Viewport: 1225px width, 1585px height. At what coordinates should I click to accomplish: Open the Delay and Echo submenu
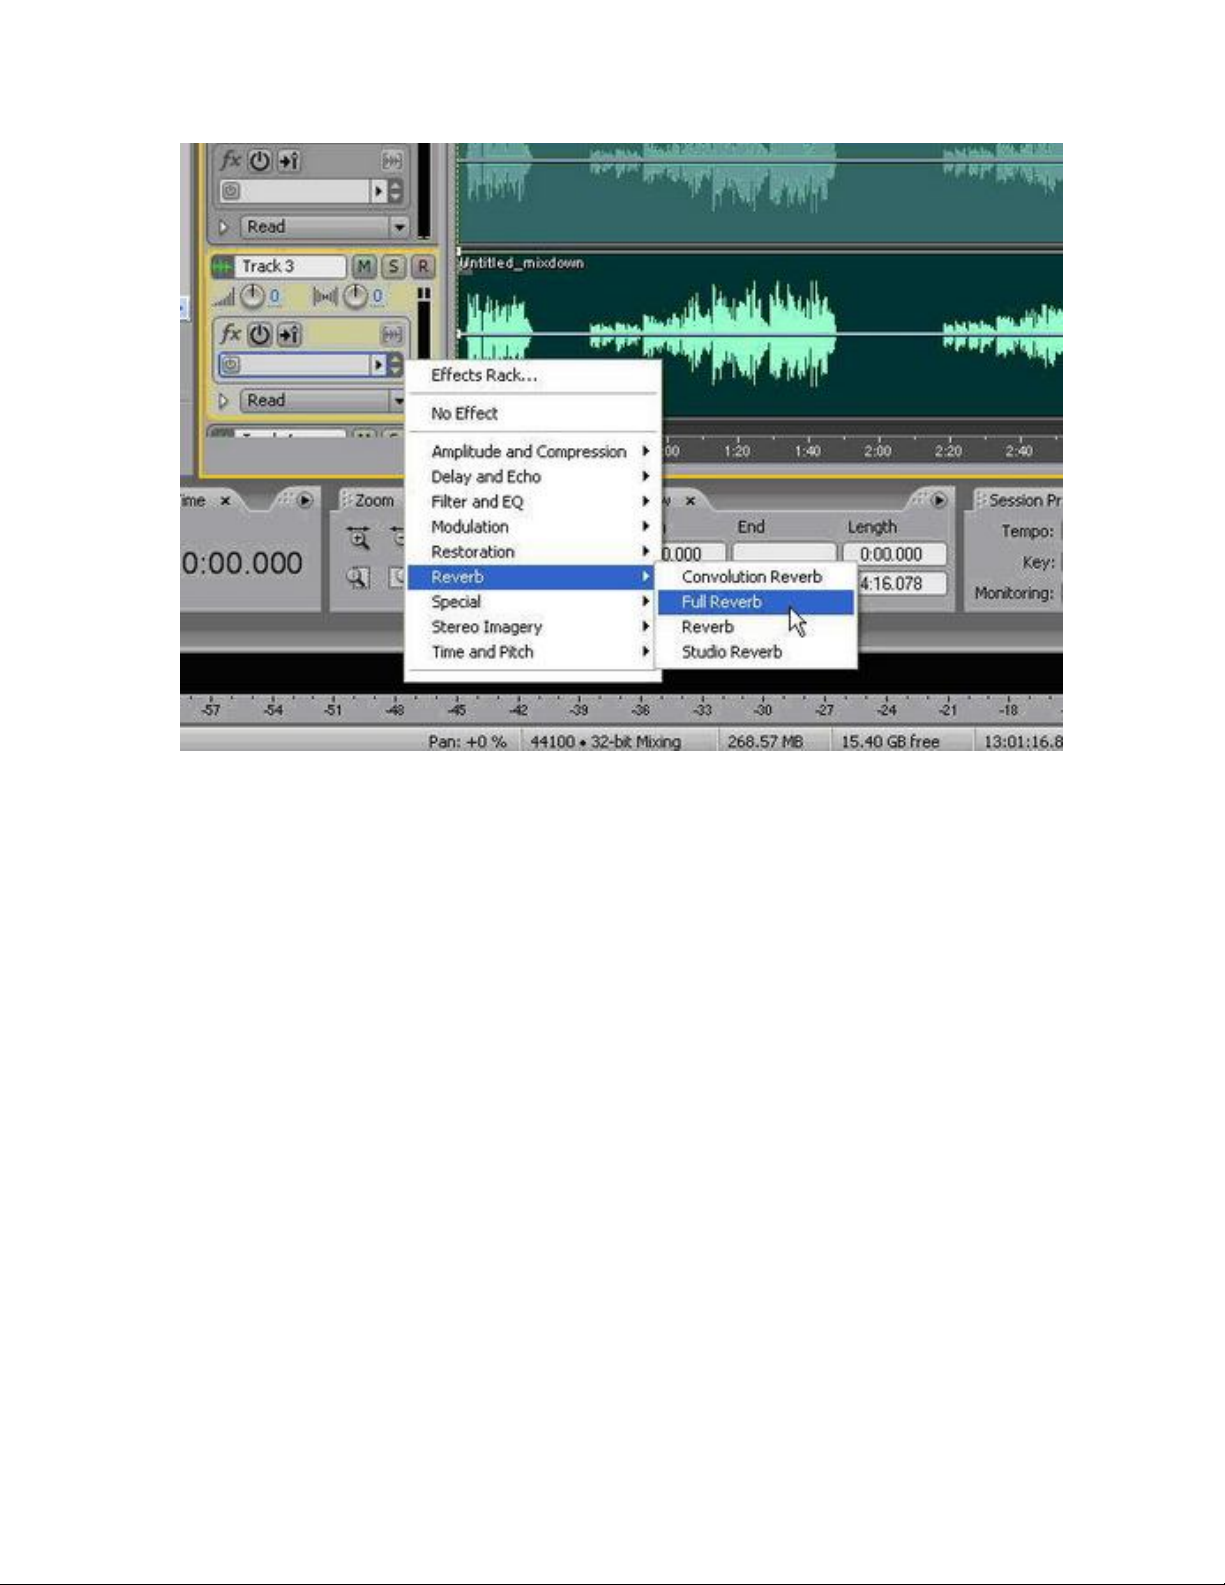pyautogui.click(x=486, y=477)
